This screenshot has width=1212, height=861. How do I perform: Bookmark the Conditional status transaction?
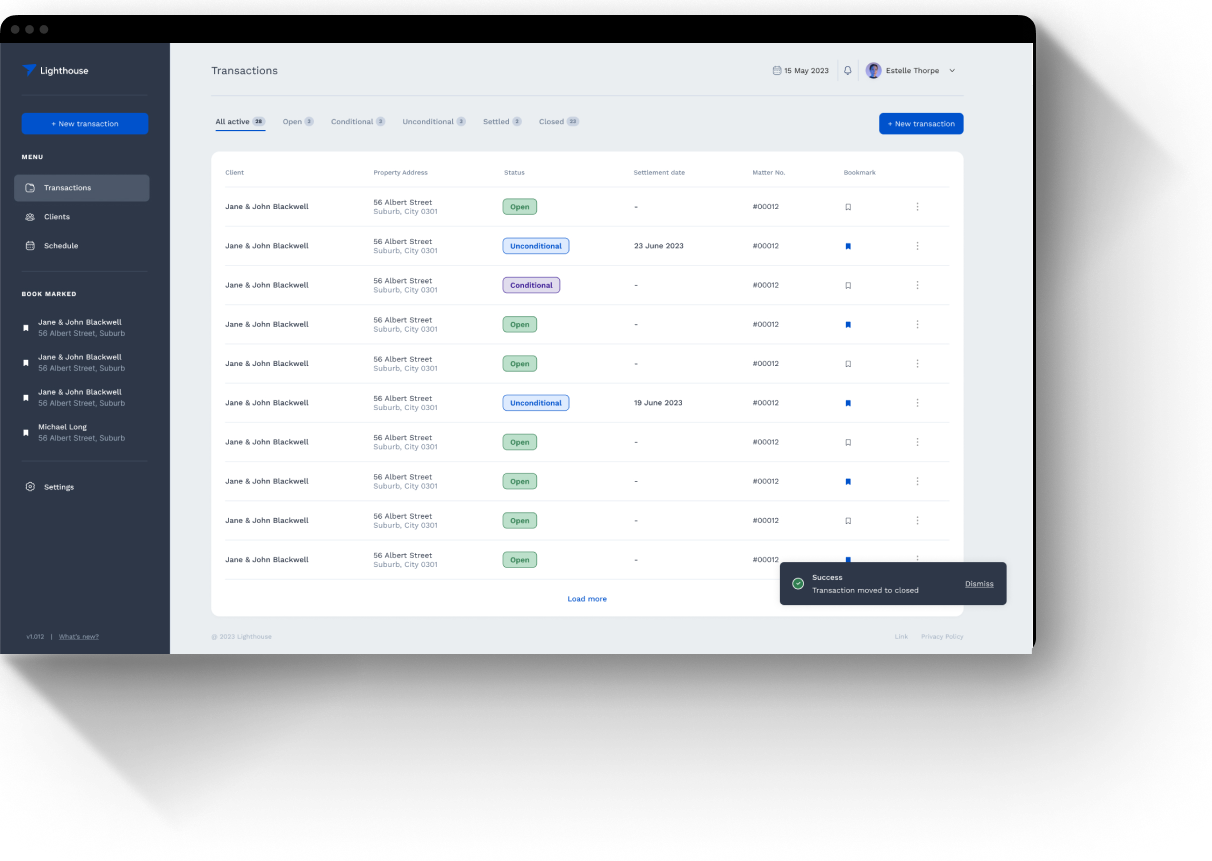pyautogui.click(x=848, y=285)
